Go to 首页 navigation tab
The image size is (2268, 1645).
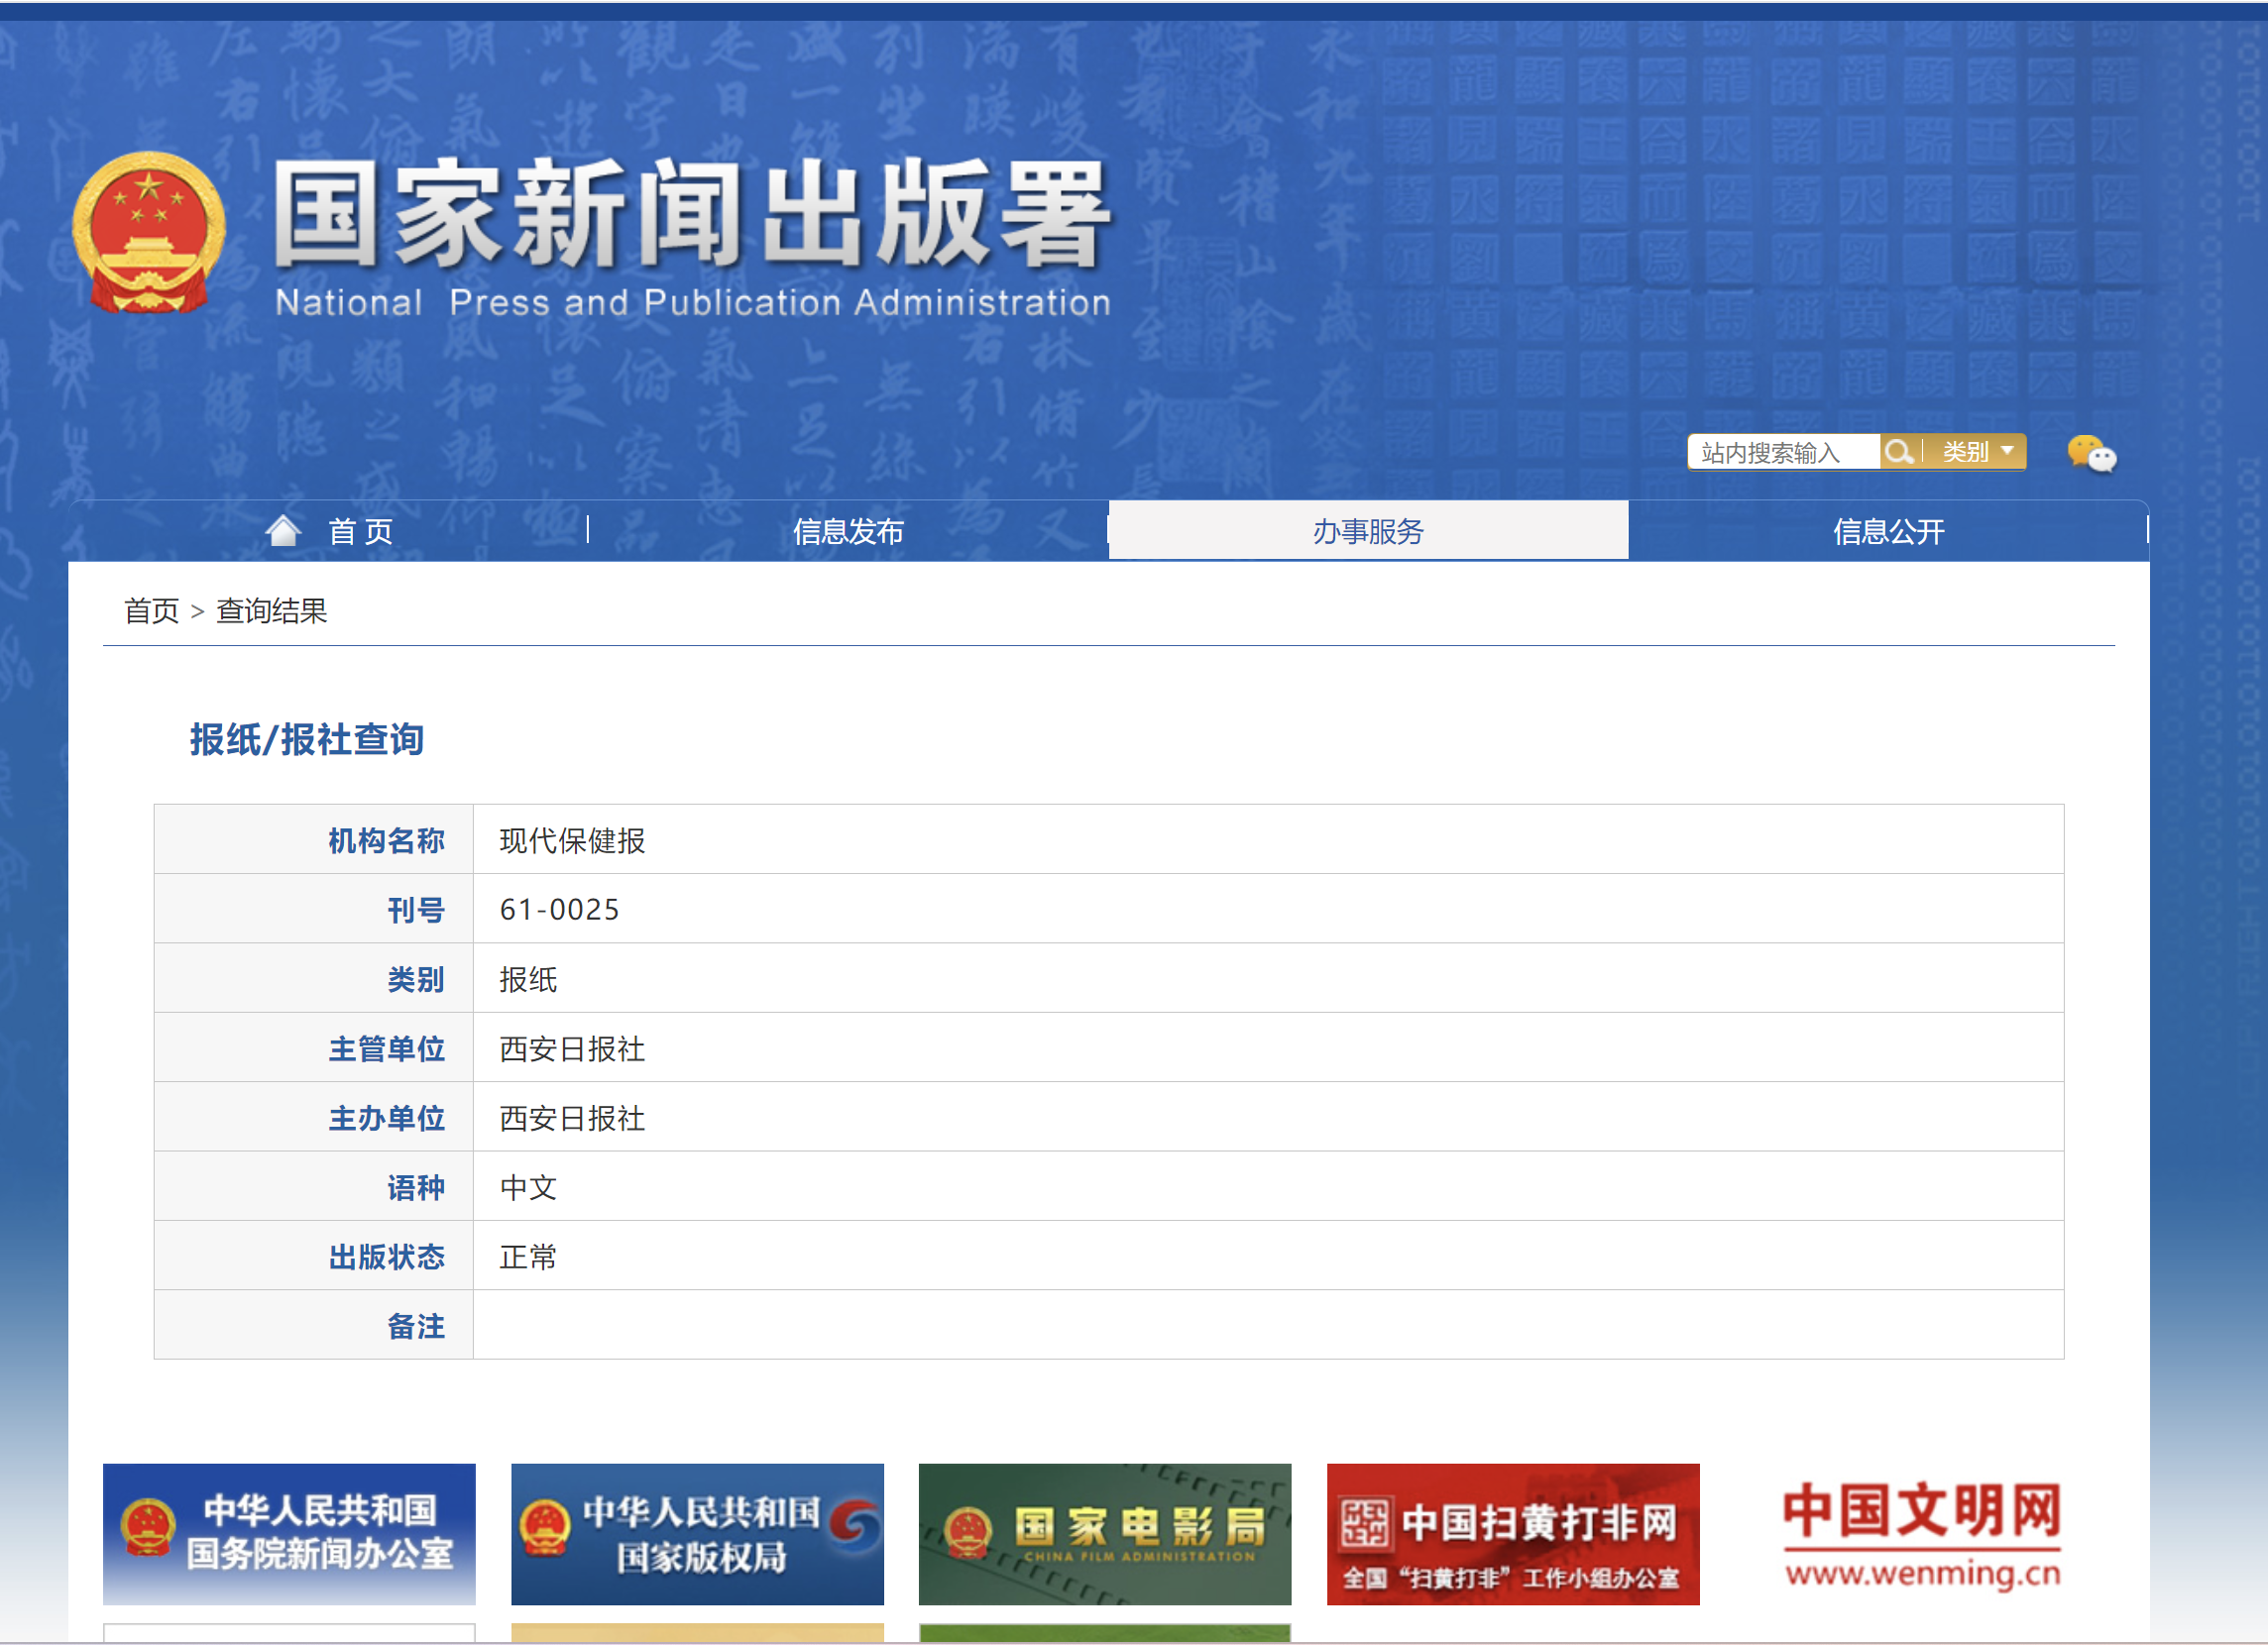(x=360, y=531)
